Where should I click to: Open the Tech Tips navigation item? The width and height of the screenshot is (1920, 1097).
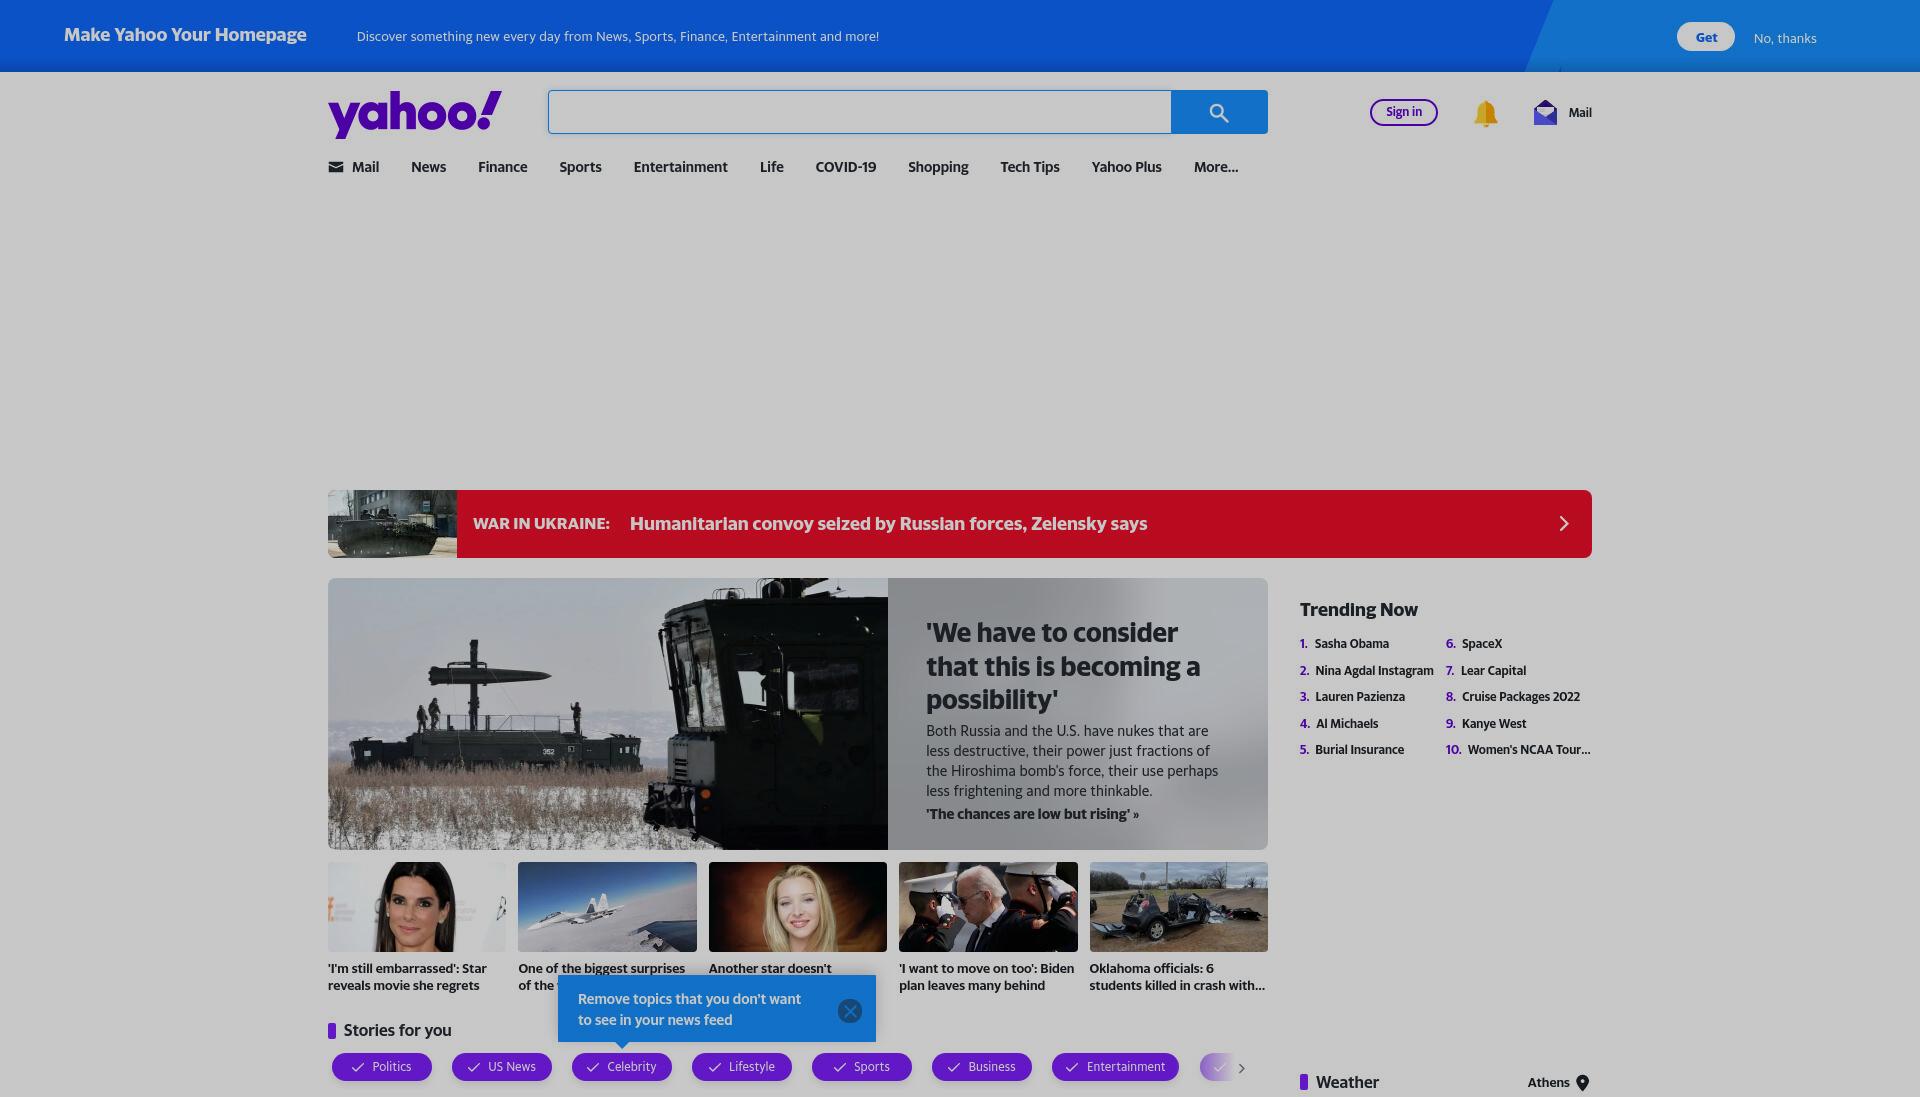pos(1029,167)
